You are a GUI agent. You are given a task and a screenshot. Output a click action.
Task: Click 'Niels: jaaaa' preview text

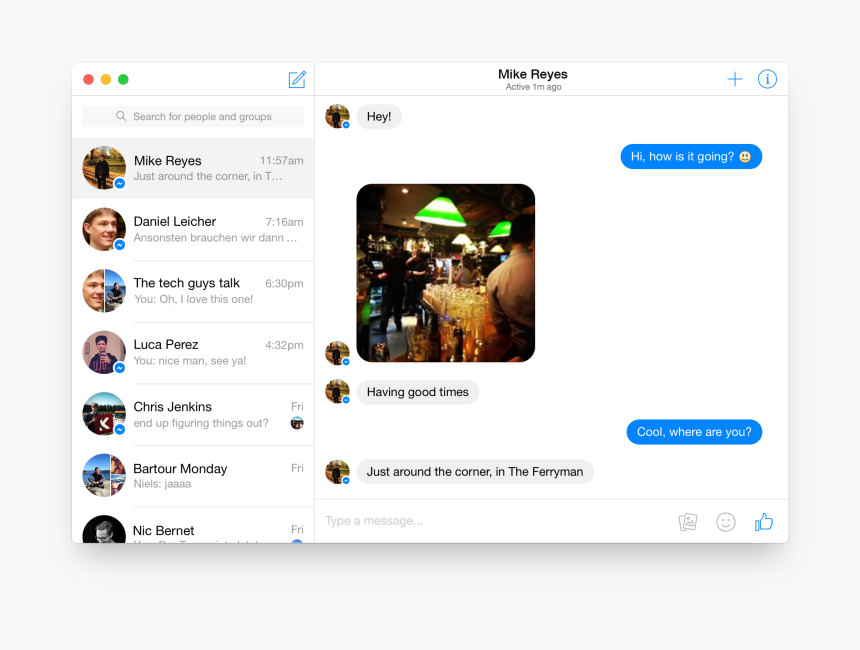point(162,484)
